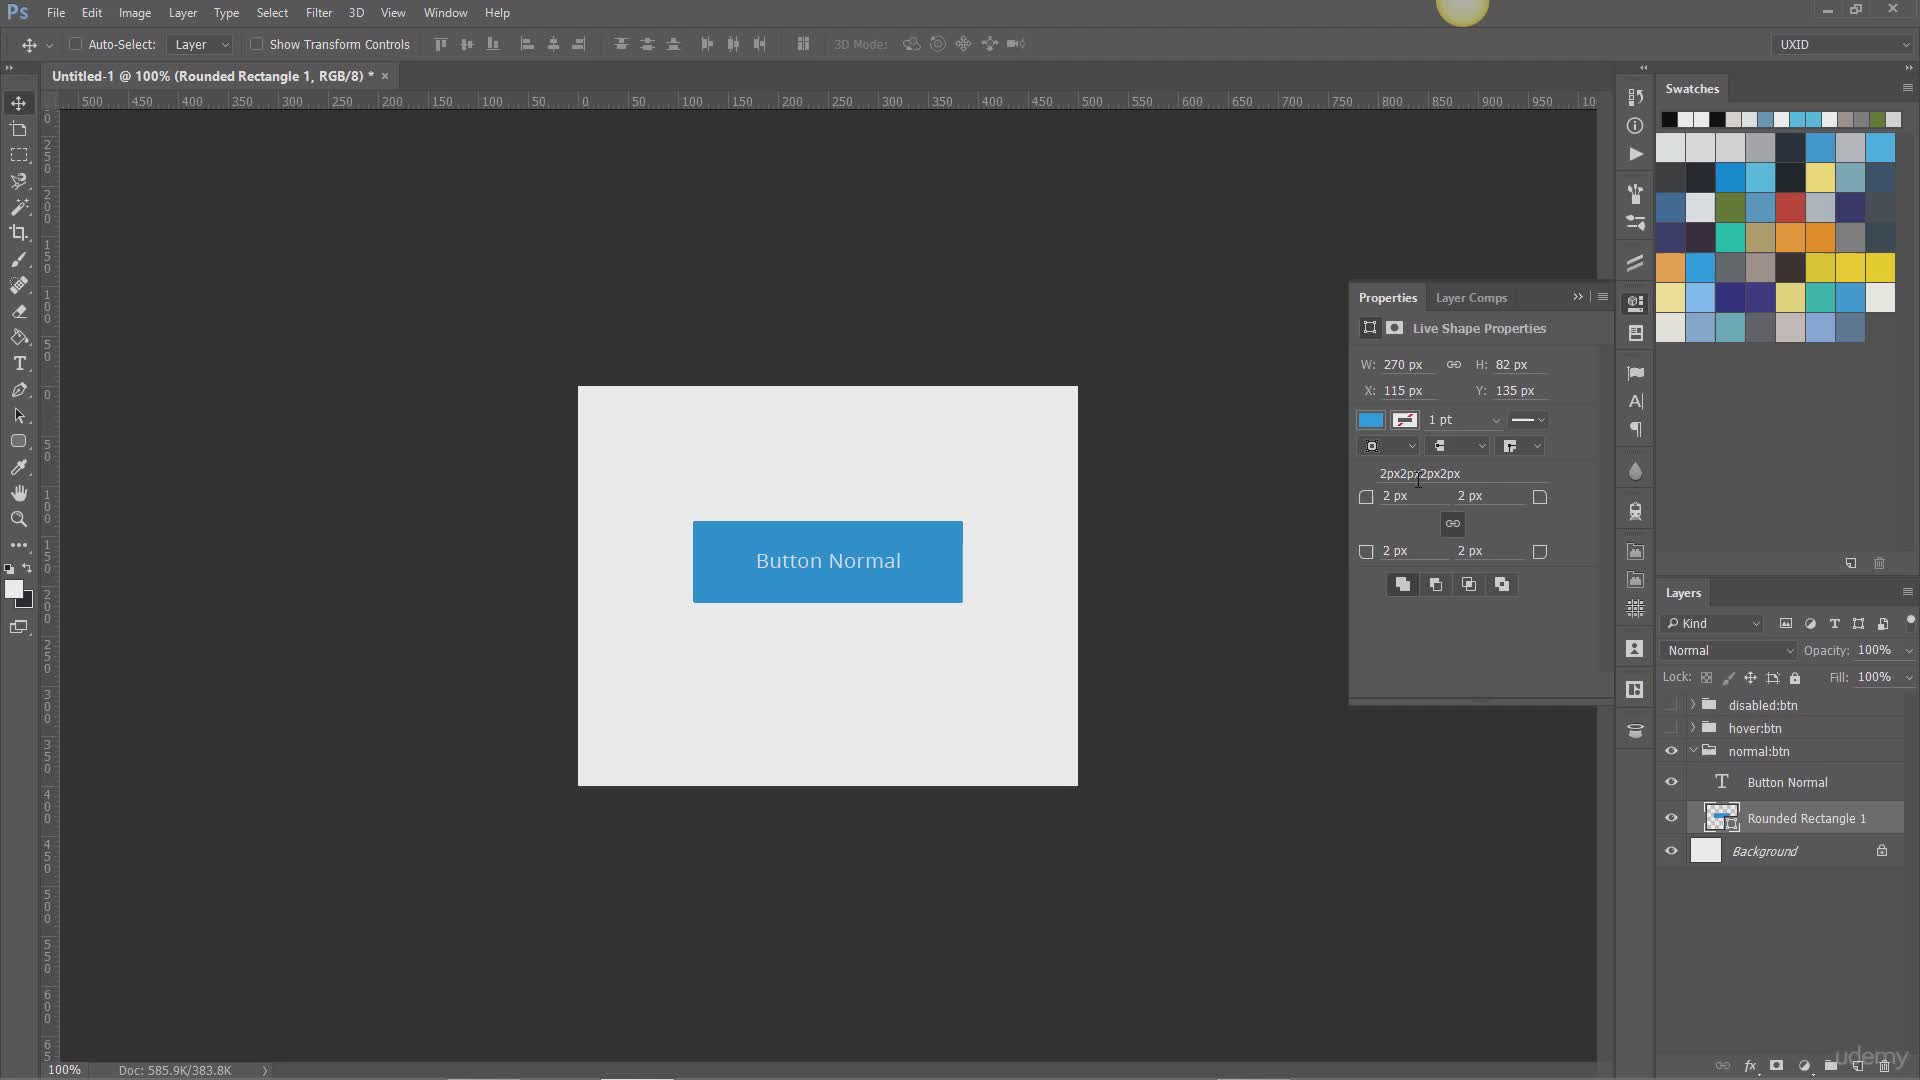
Task: Close the Untitled-1 document tab
Action: tap(385, 76)
